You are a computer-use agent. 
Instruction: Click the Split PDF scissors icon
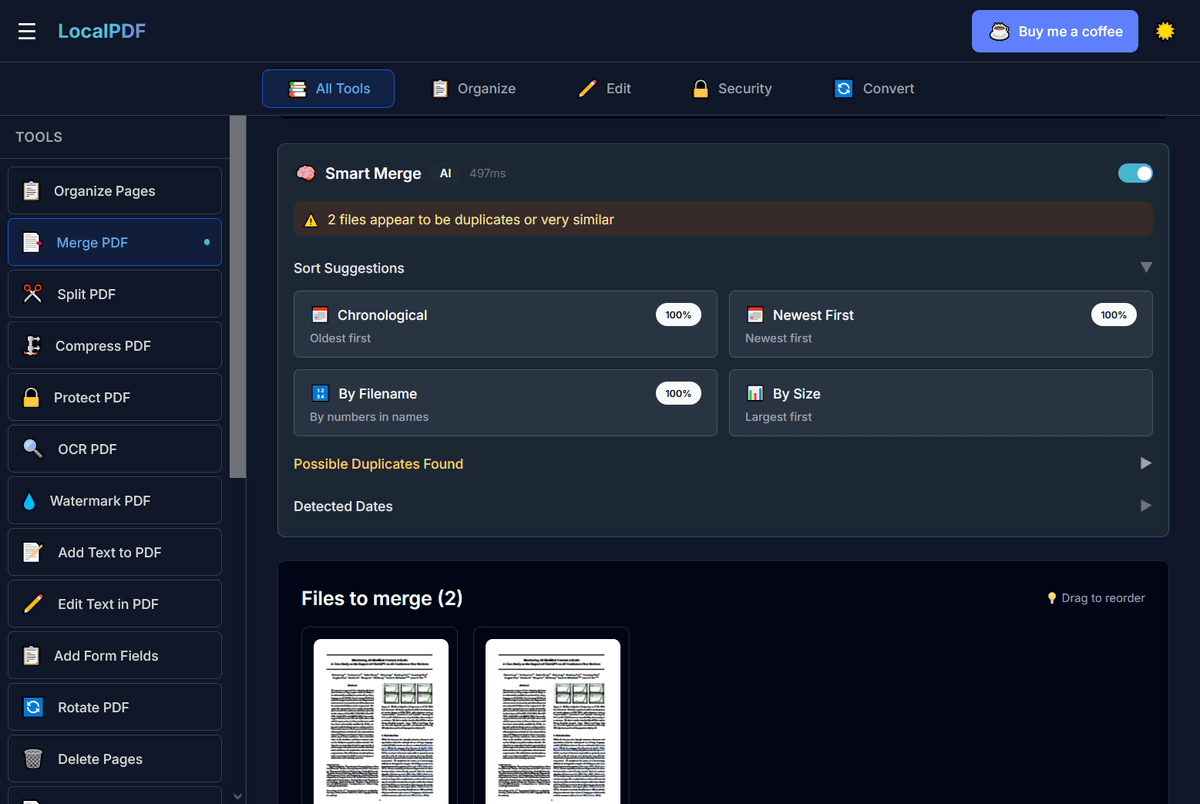(33, 294)
